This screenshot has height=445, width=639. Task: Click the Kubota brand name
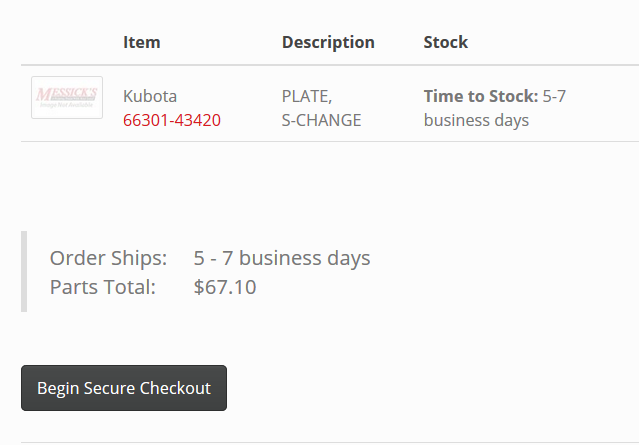pyautogui.click(x=150, y=96)
